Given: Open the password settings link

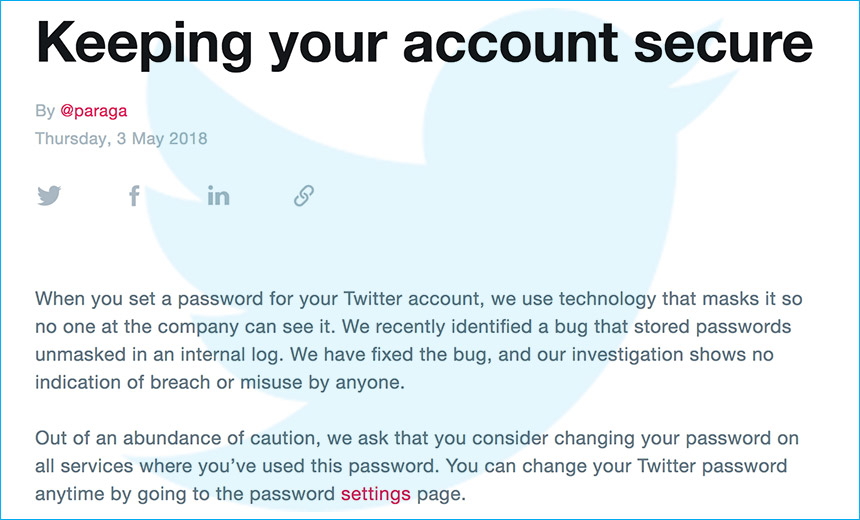Looking at the screenshot, I should coord(376,494).
